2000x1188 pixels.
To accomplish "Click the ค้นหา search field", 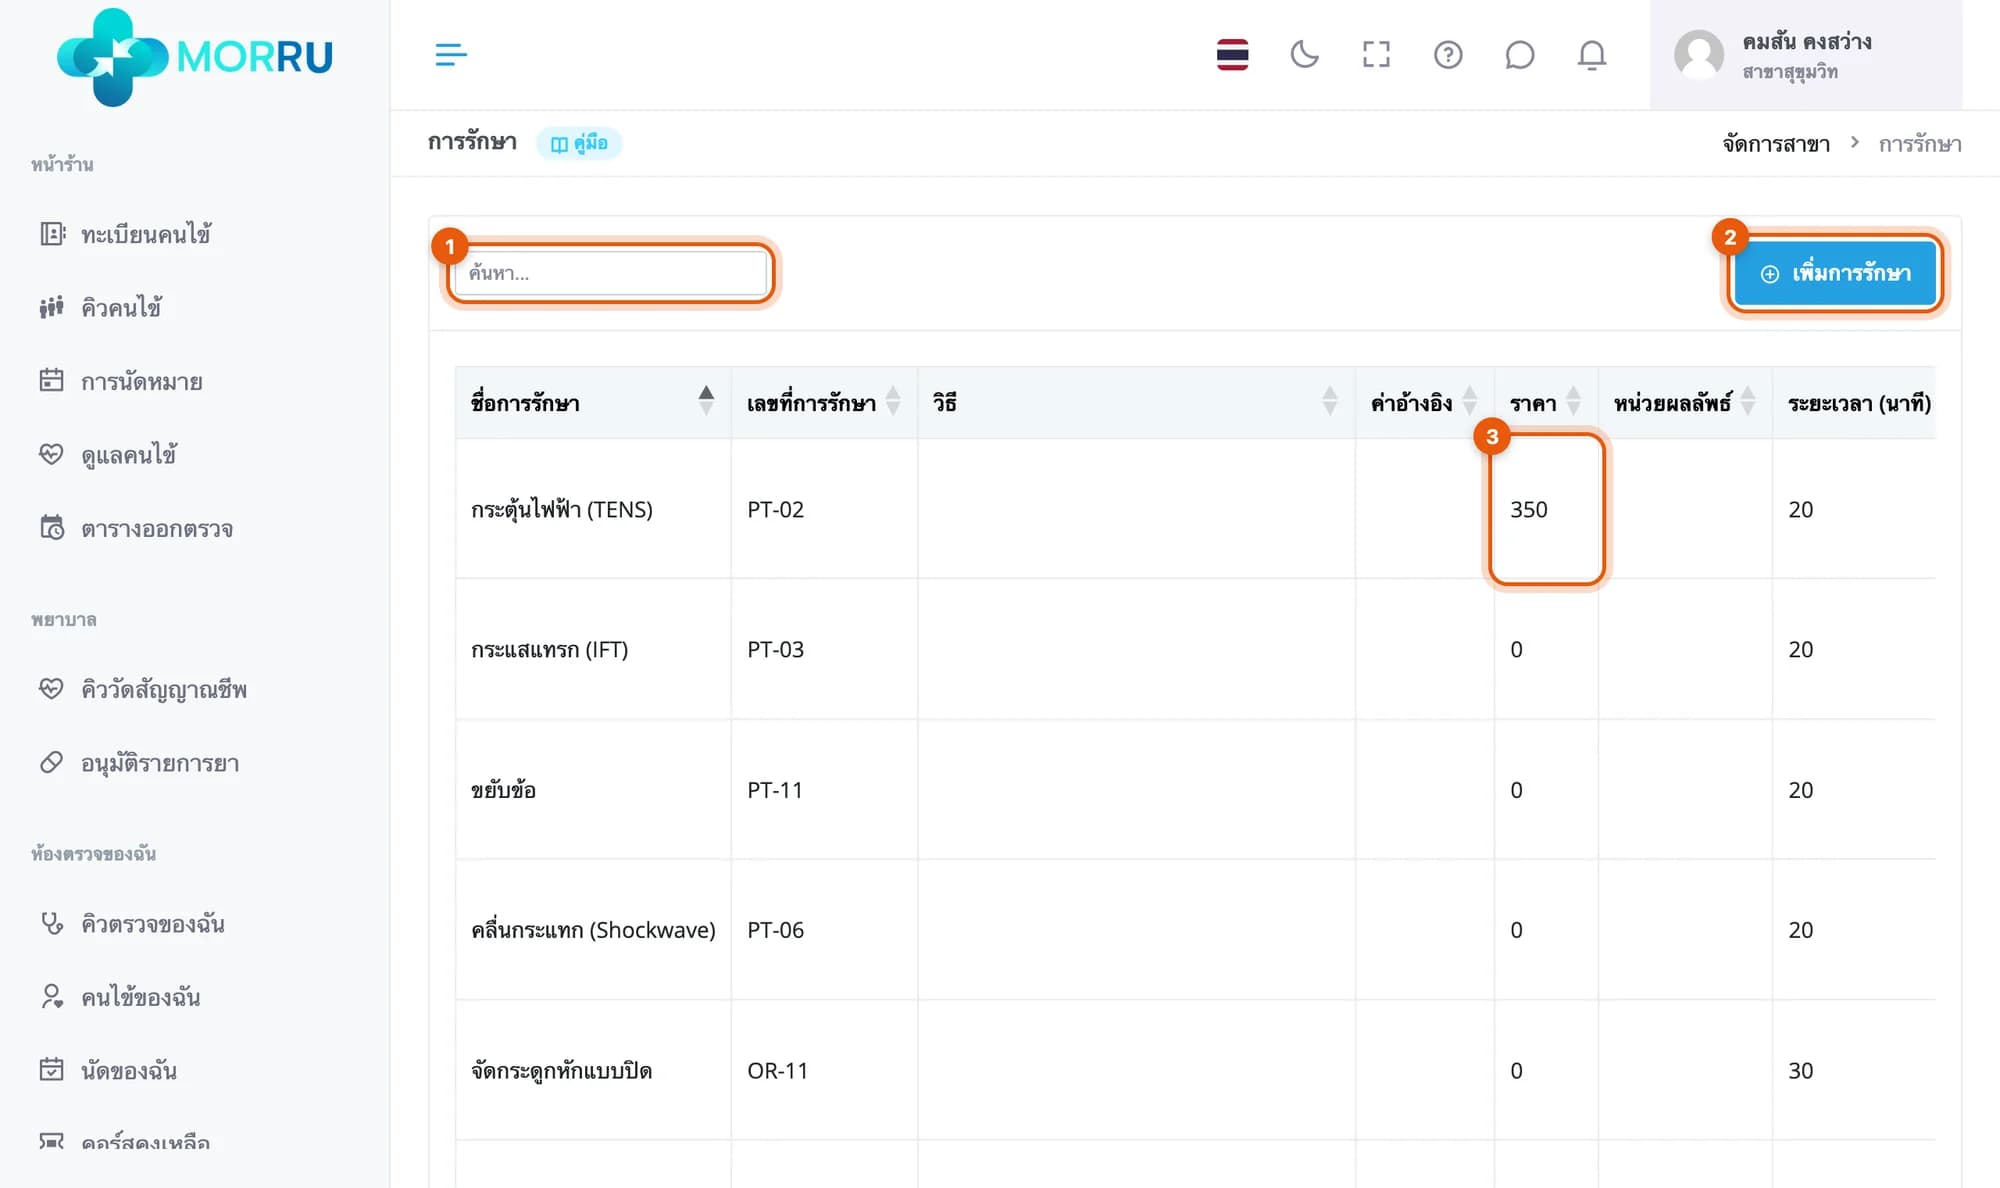I will [x=610, y=273].
